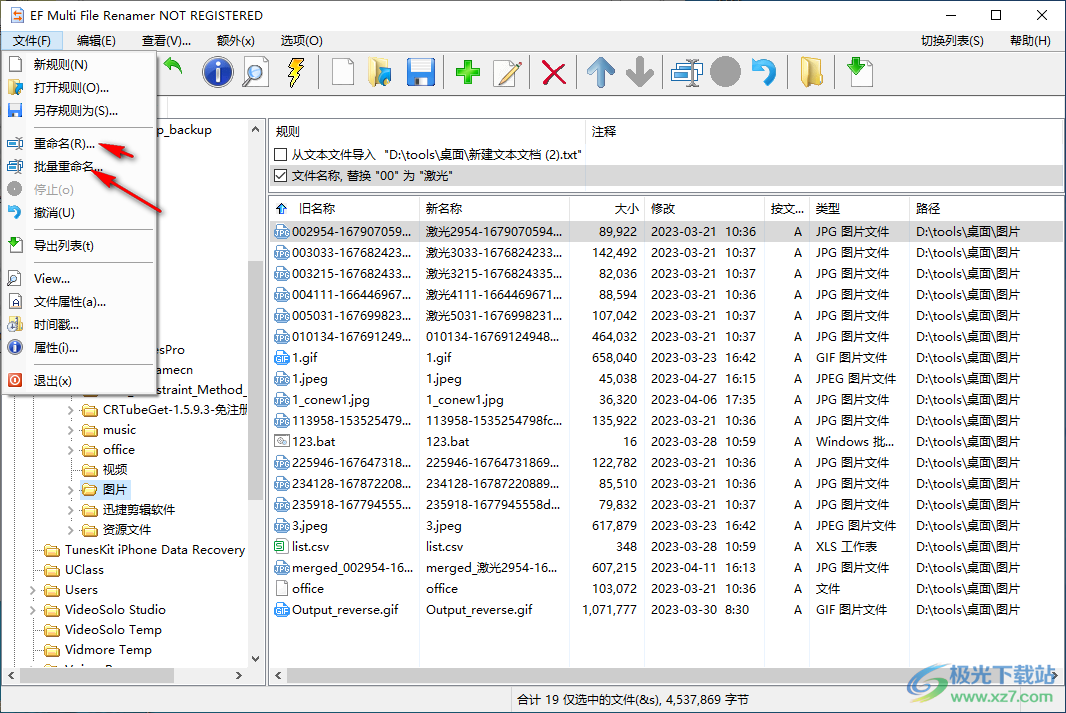Click the gray stop circle icon
1066x713 pixels.
tap(725, 72)
